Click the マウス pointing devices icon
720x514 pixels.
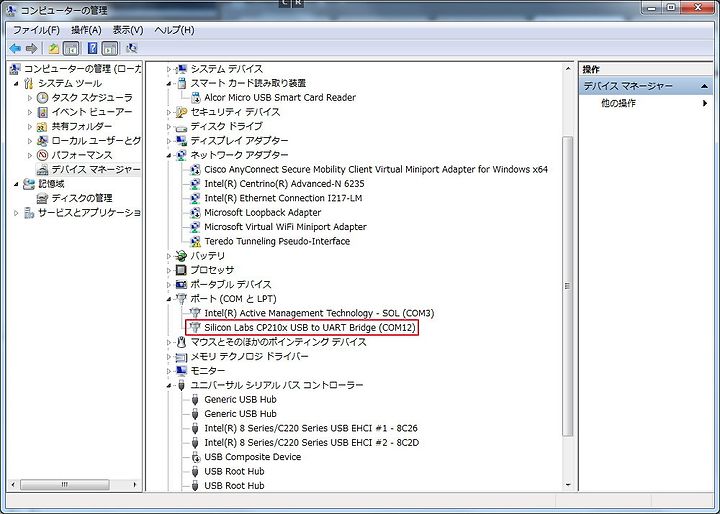click(x=182, y=342)
